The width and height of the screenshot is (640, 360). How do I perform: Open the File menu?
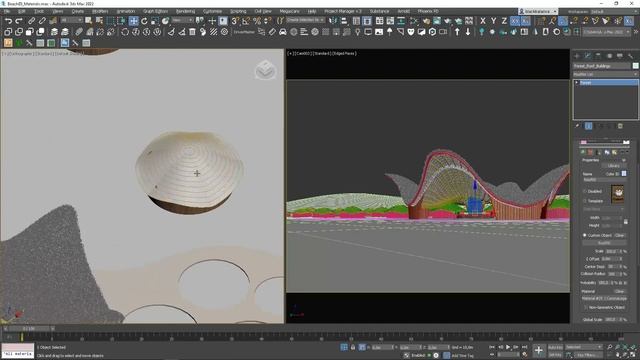[7, 11]
